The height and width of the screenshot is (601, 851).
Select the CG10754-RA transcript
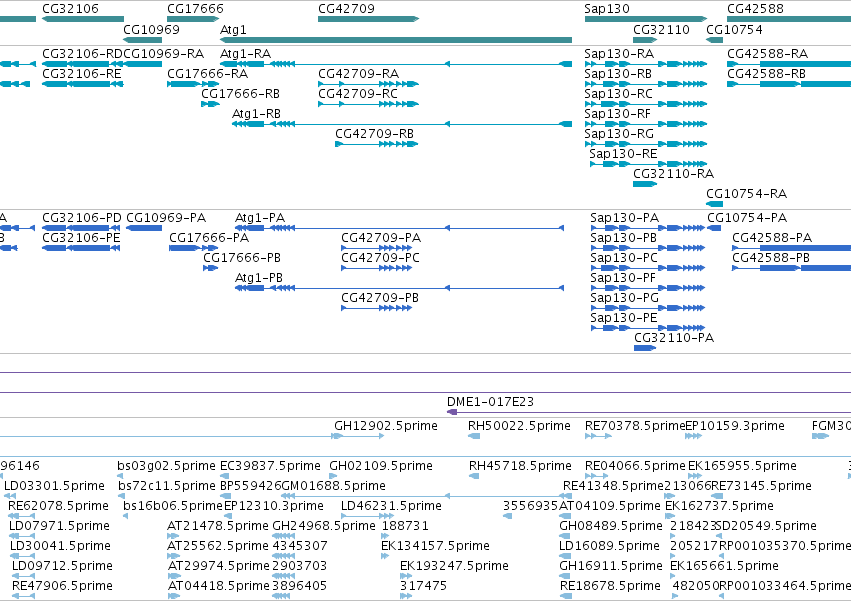tap(714, 204)
